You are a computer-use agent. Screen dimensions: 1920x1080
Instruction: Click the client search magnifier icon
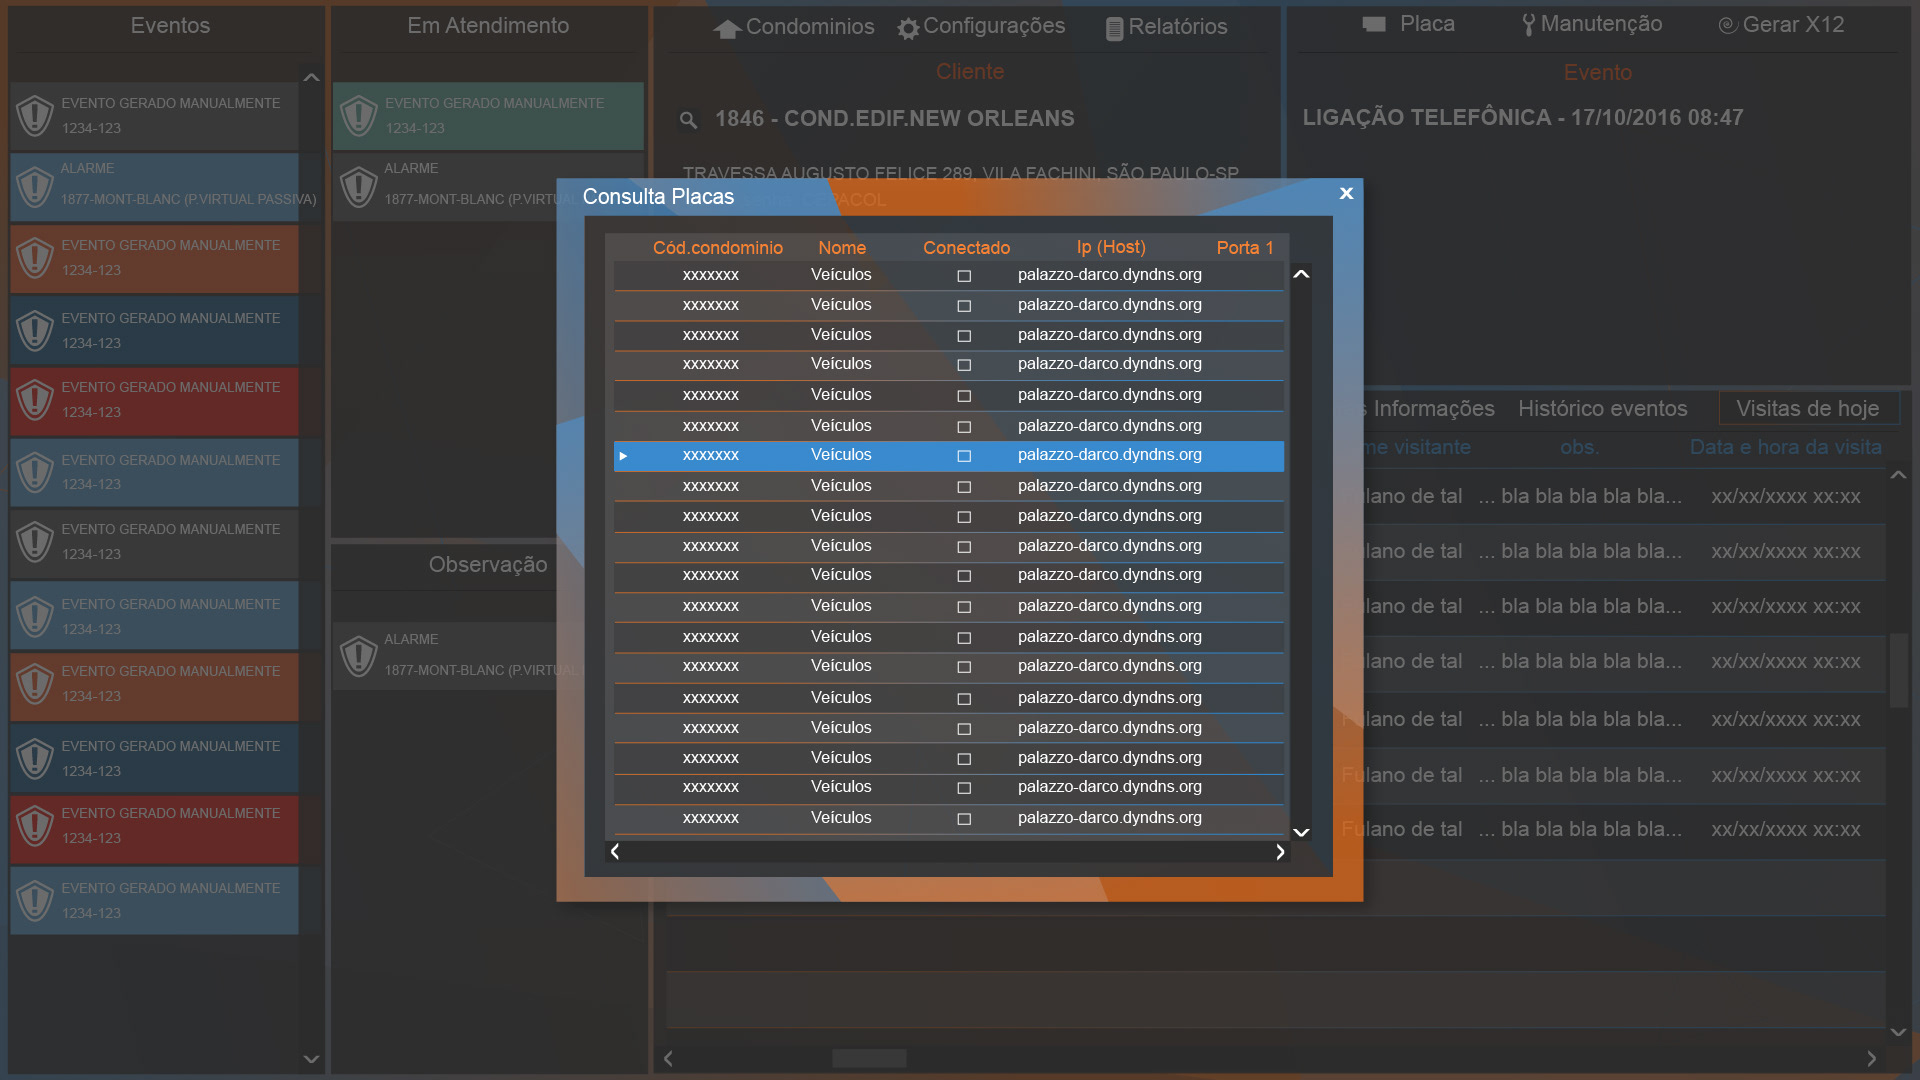[x=688, y=120]
